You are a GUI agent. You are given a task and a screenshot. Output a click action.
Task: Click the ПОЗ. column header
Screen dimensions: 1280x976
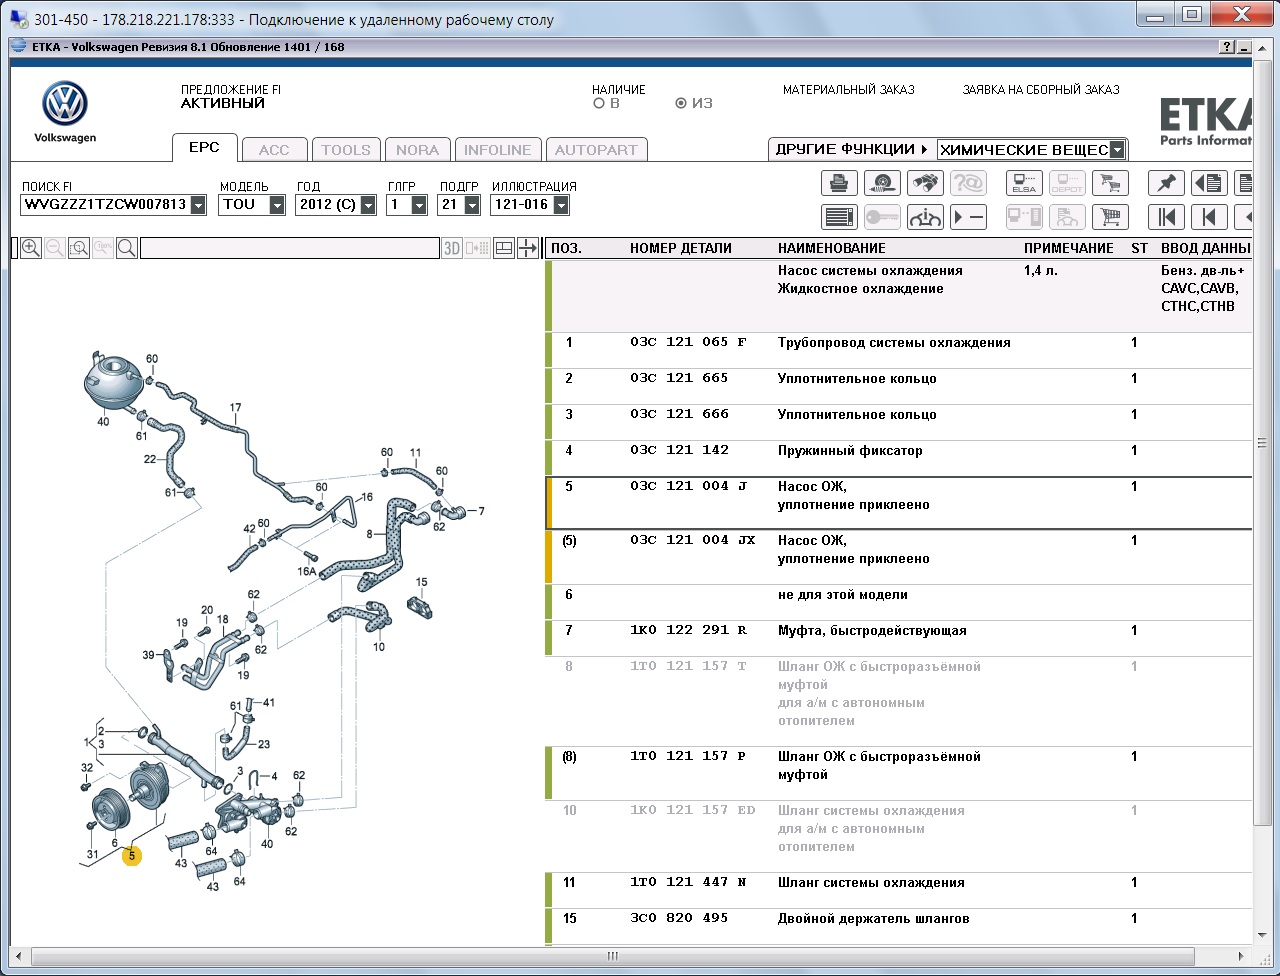566,248
